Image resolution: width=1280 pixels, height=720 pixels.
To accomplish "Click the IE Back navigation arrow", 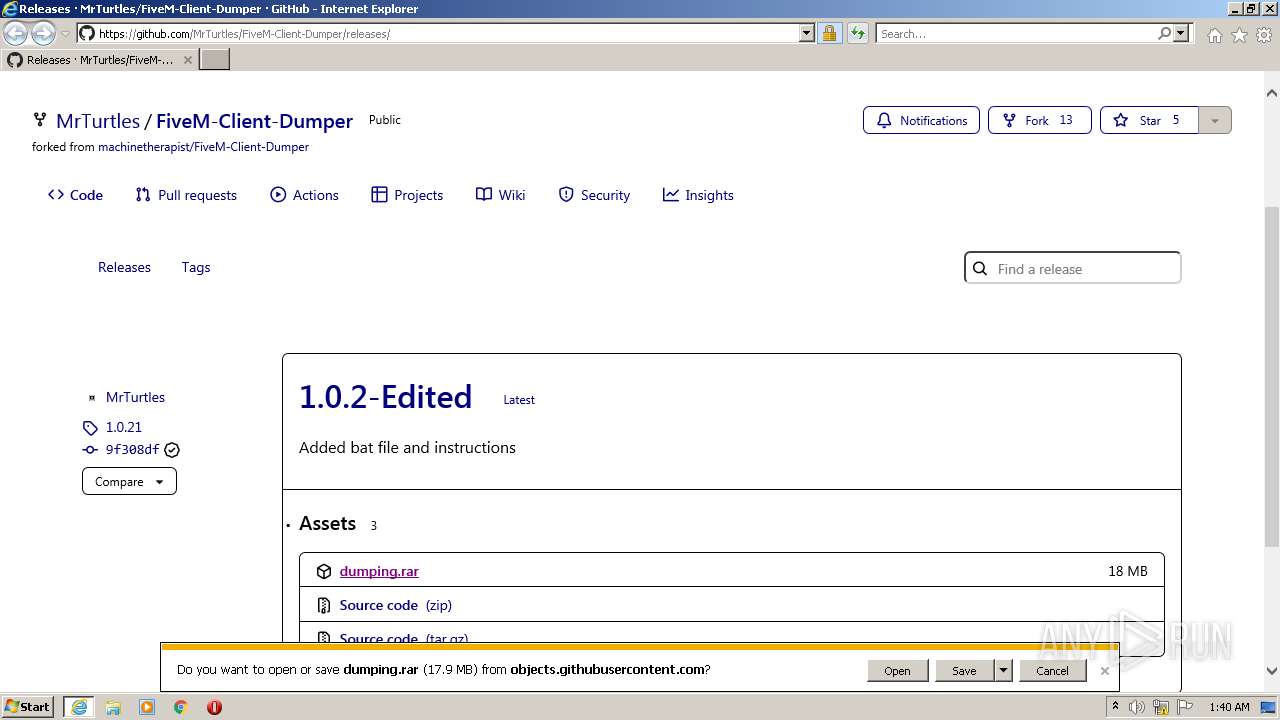I will click(16, 34).
